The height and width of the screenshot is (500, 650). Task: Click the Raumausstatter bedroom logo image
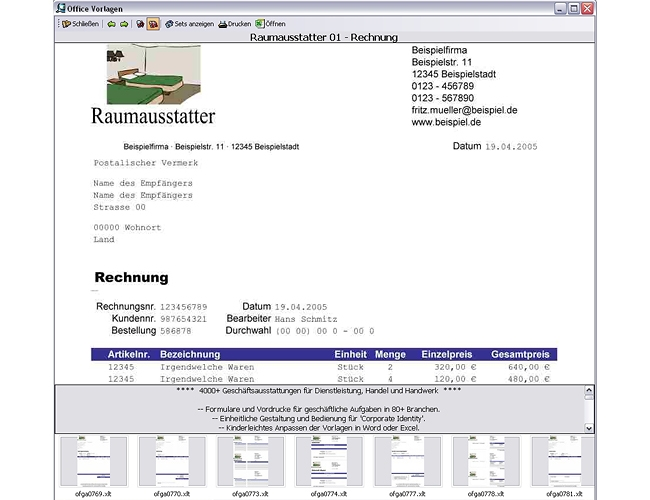154,74
